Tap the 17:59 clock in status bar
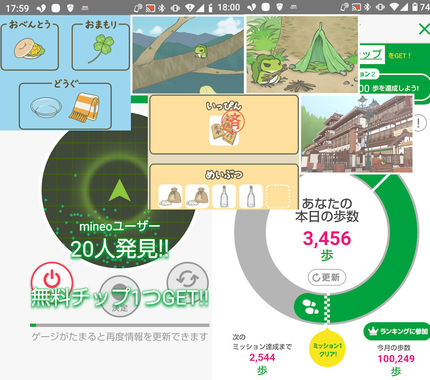This screenshot has width=430, height=380. point(17,8)
